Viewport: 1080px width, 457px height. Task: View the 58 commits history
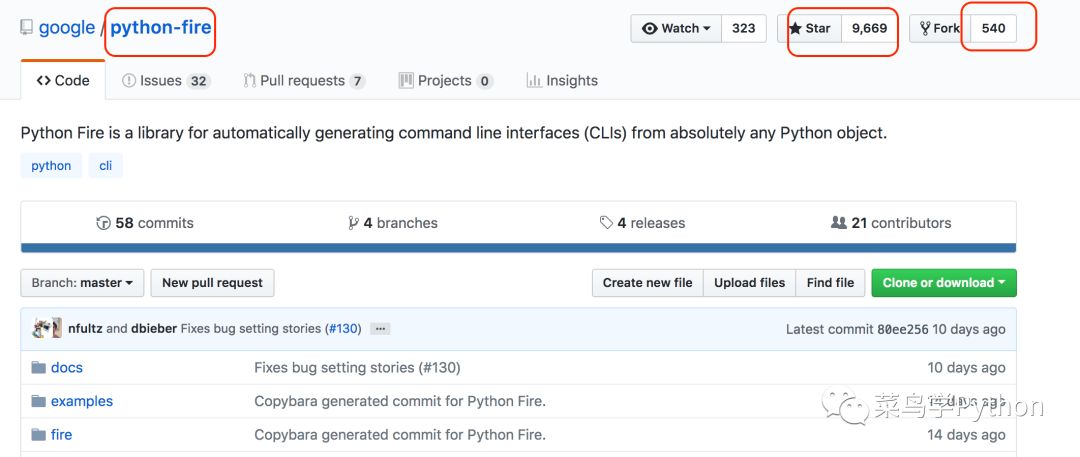(x=145, y=223)
